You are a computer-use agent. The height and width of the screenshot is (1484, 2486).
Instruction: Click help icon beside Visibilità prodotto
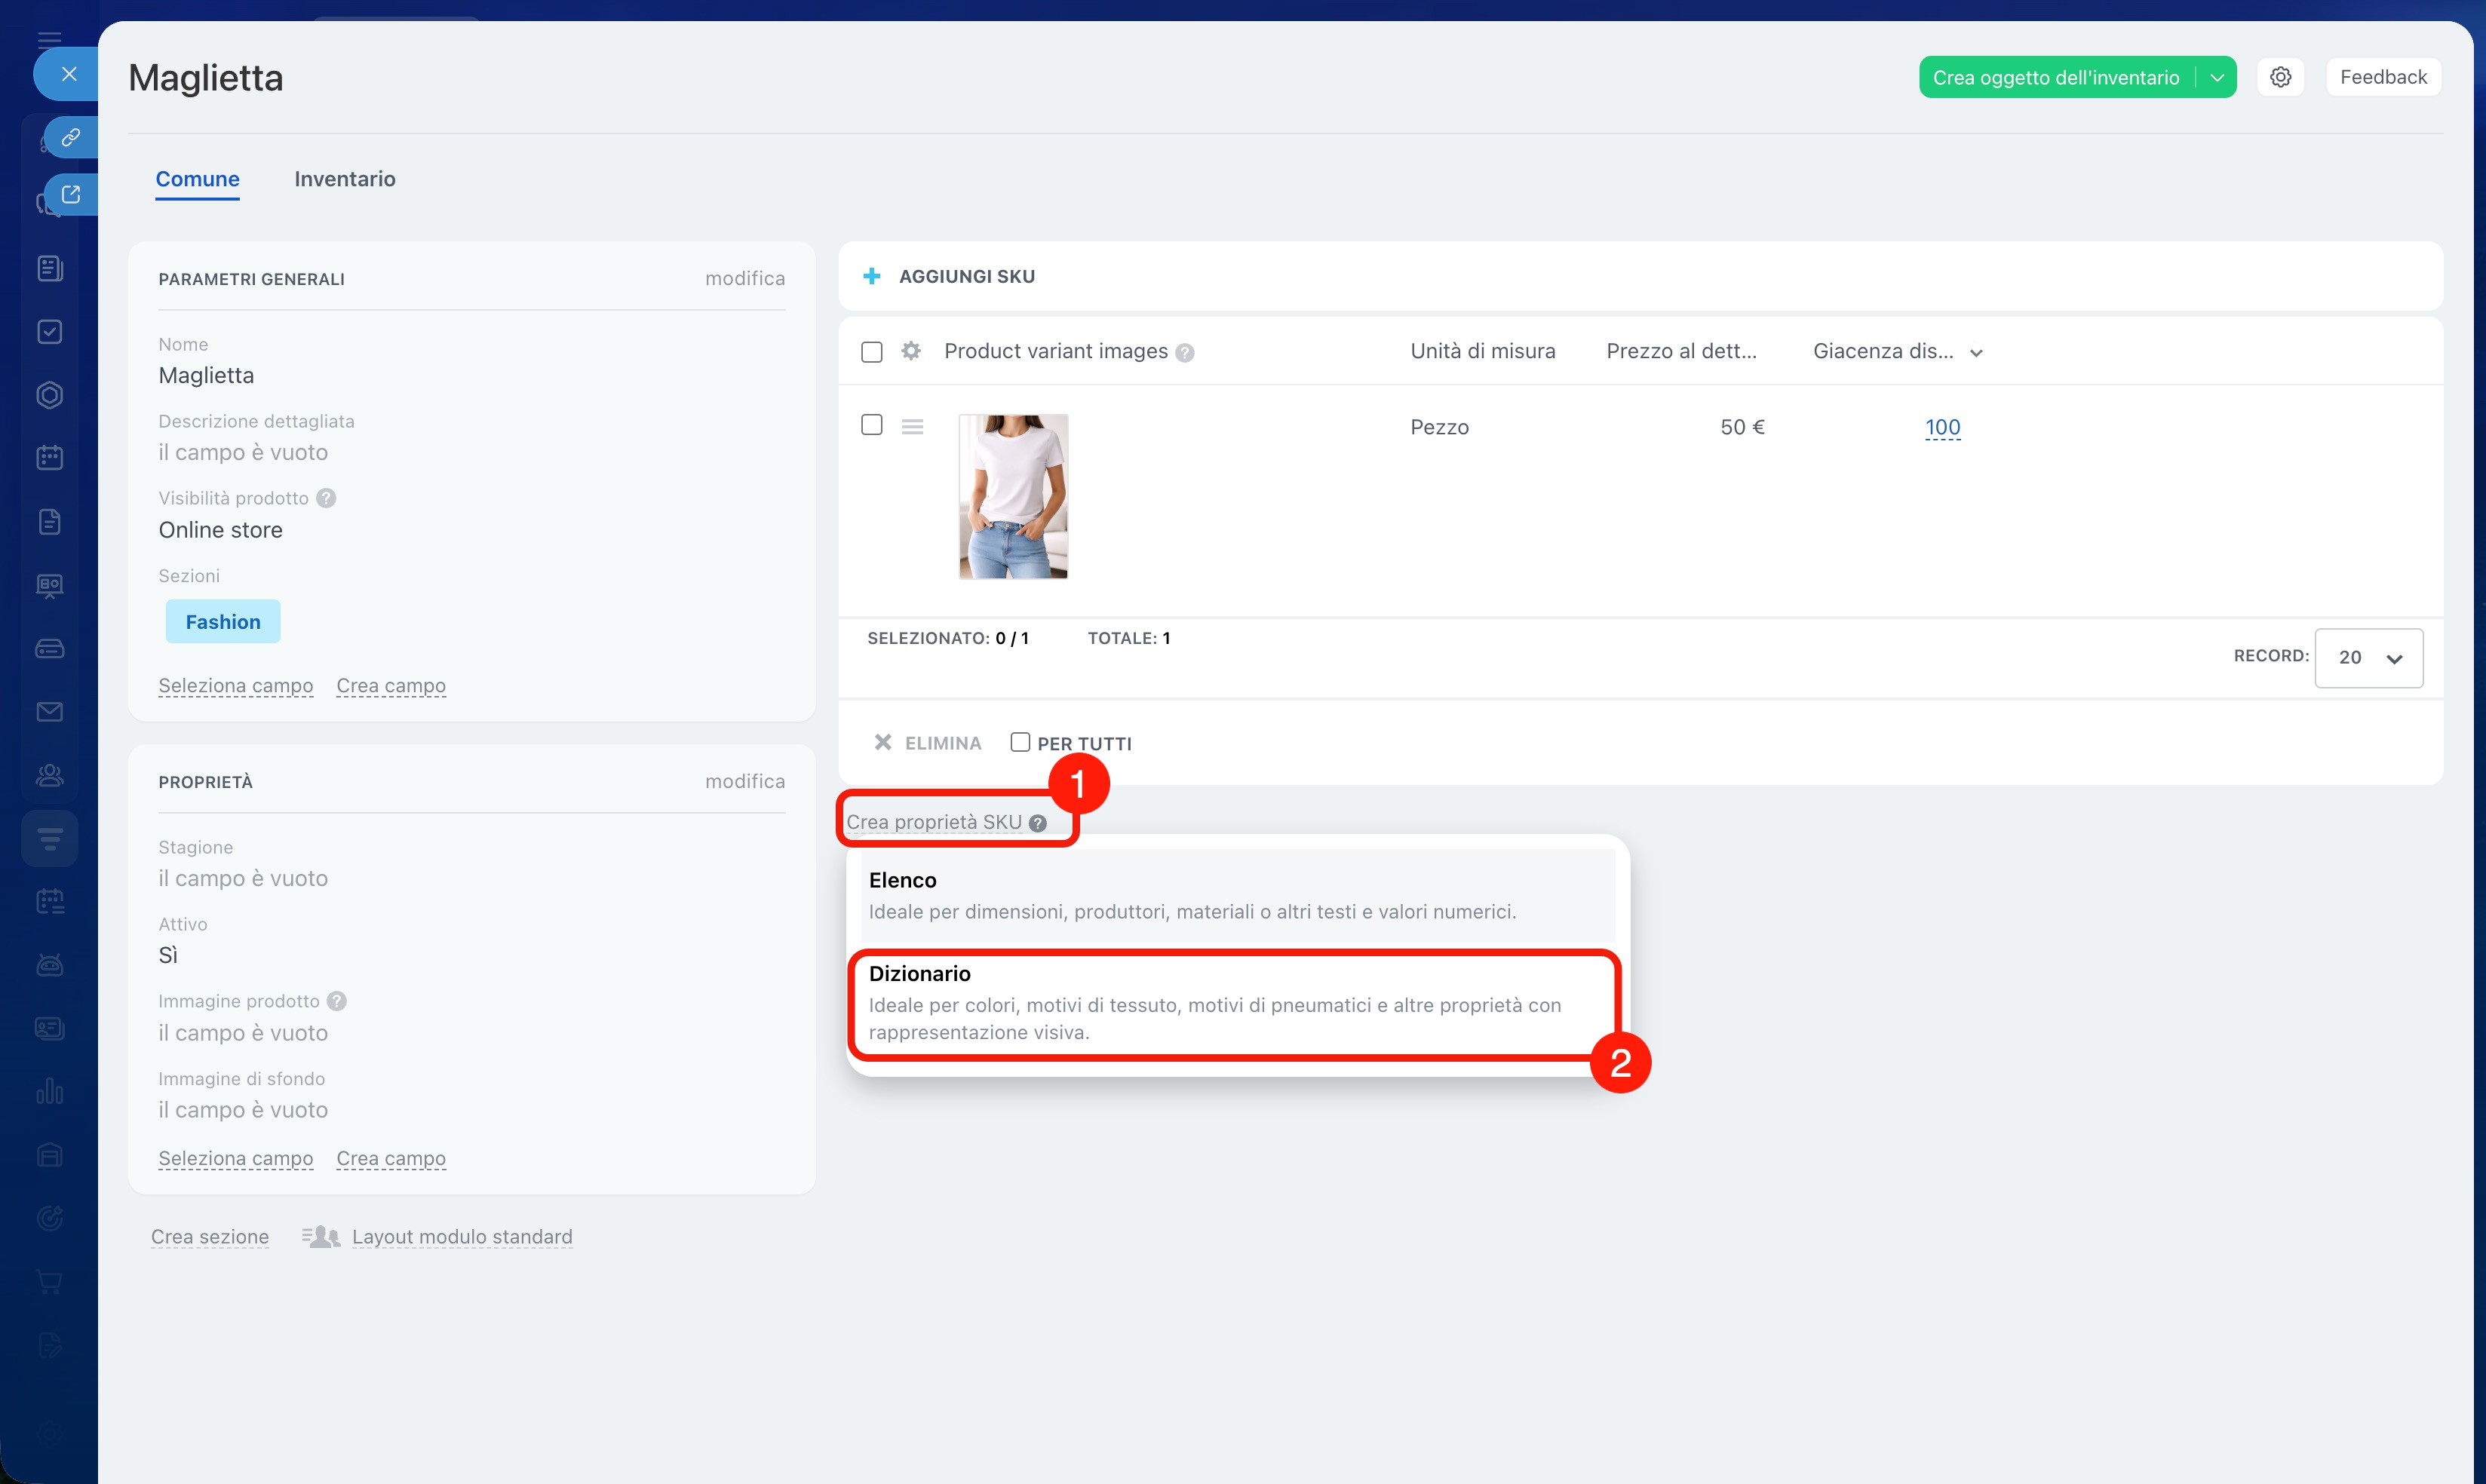(326, 498)
